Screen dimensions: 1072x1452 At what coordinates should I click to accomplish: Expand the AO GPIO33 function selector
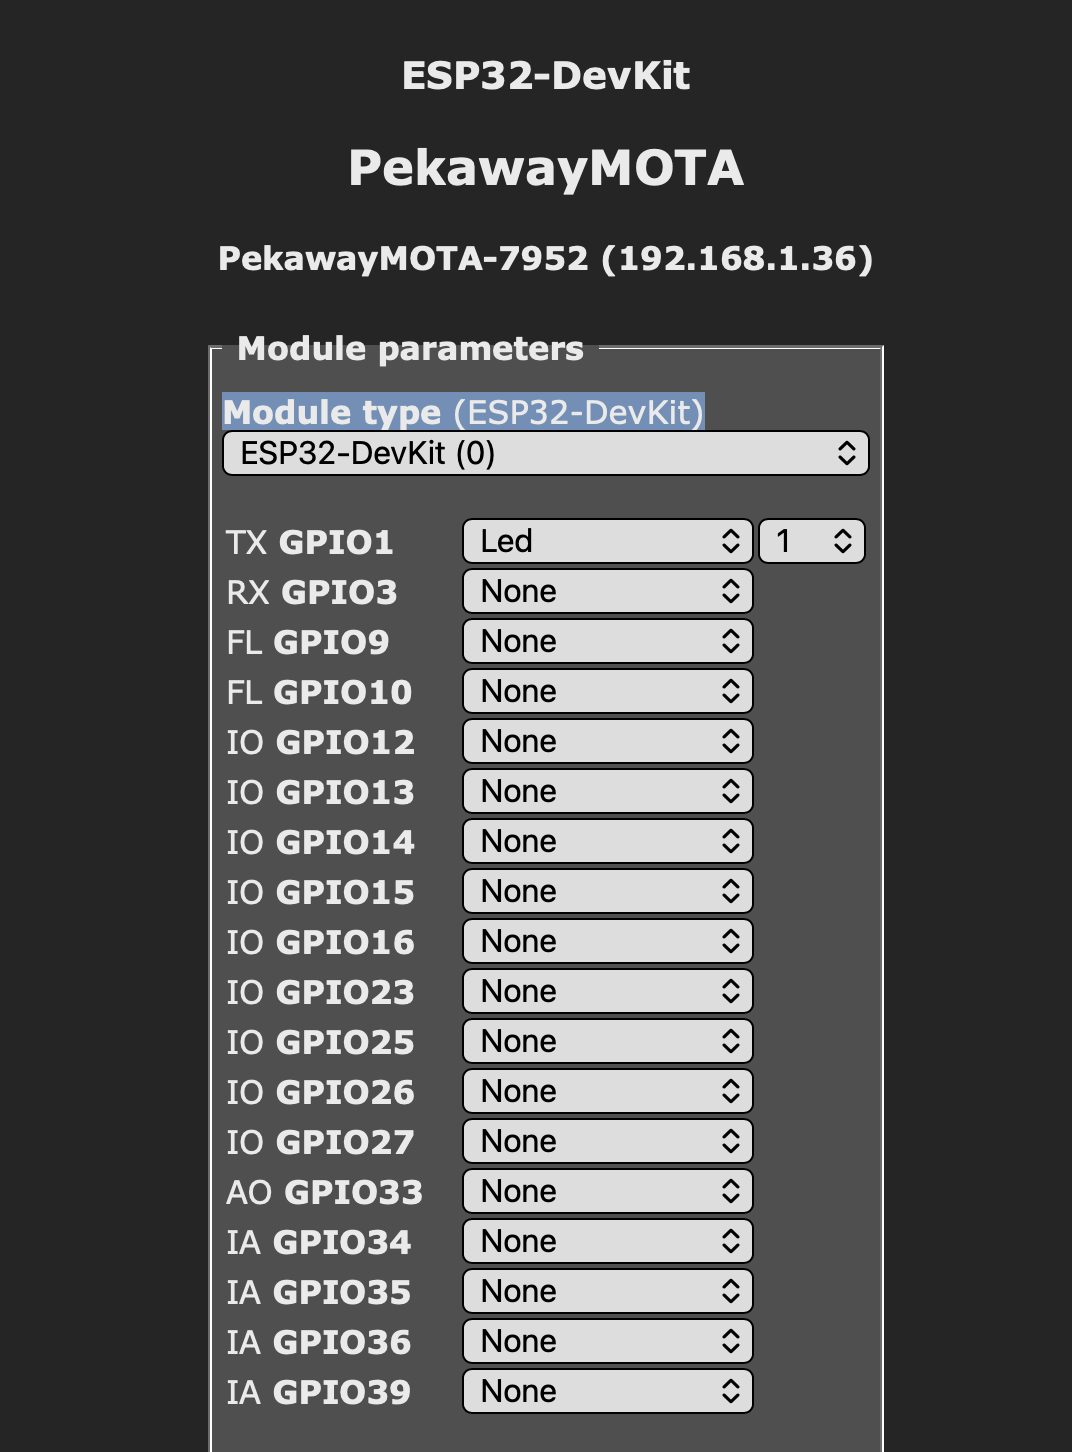coord(607,1191)
